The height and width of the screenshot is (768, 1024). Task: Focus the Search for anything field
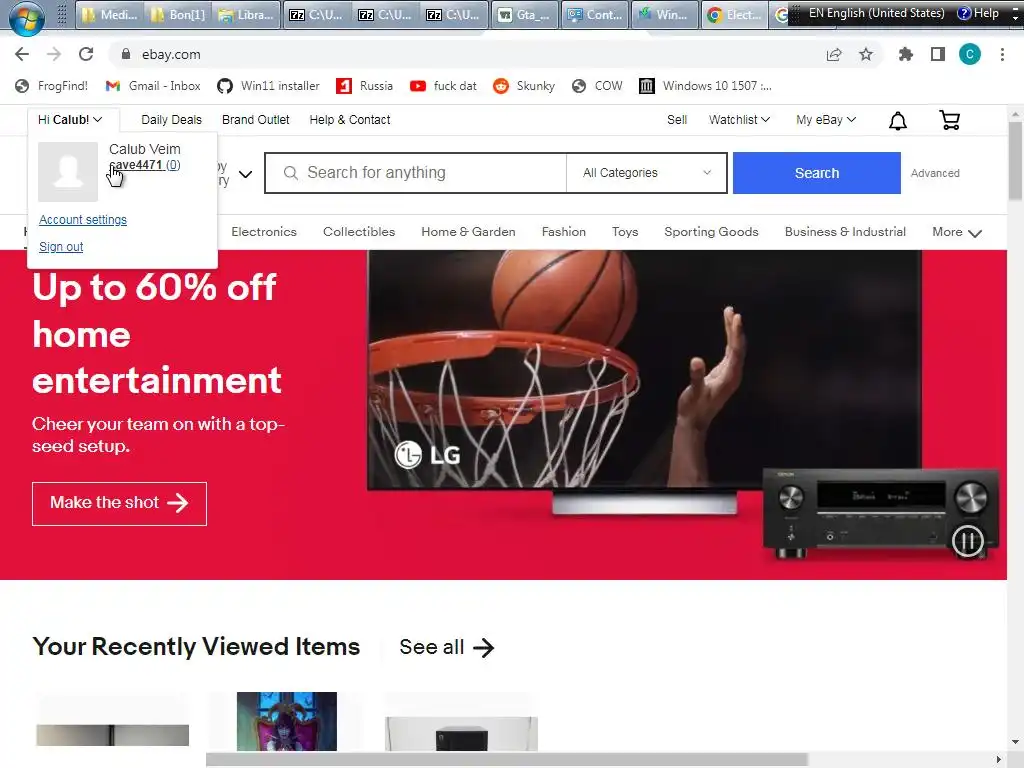pos(416,173)
